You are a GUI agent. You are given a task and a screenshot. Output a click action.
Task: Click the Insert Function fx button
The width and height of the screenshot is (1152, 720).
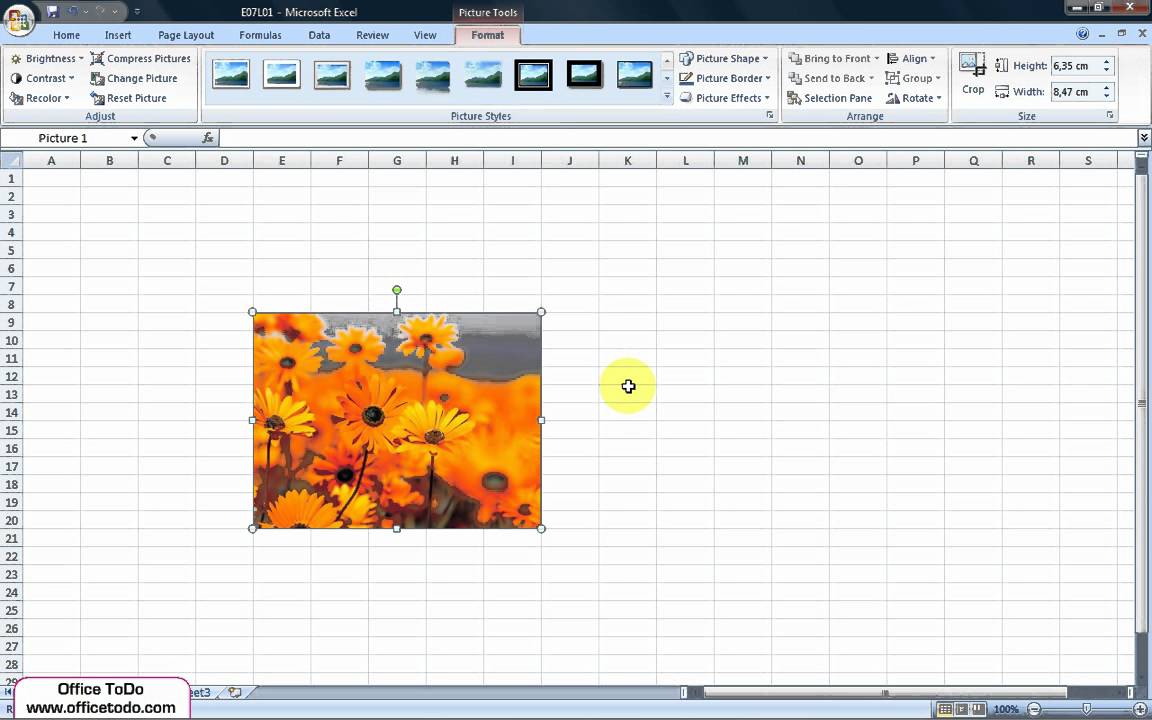point(208,137)
